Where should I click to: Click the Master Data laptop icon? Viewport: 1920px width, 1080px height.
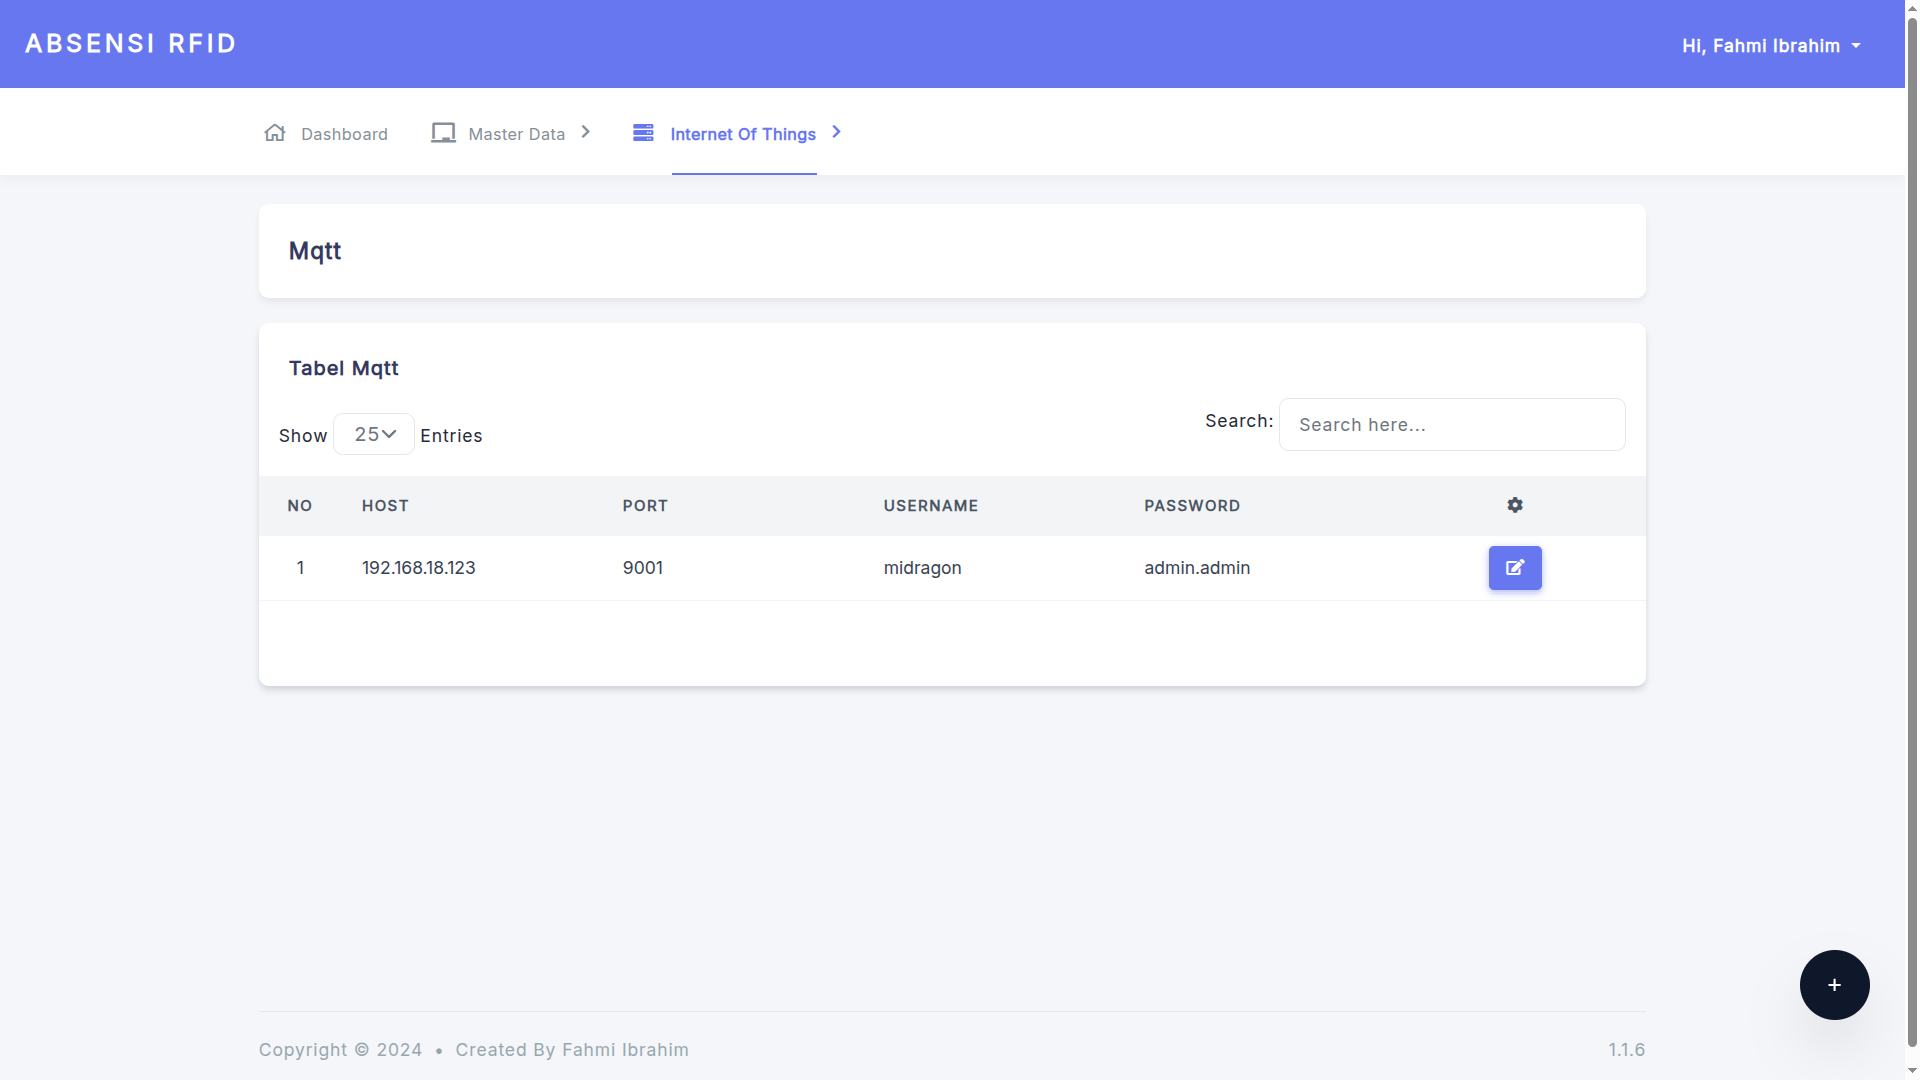pos(443,133)
